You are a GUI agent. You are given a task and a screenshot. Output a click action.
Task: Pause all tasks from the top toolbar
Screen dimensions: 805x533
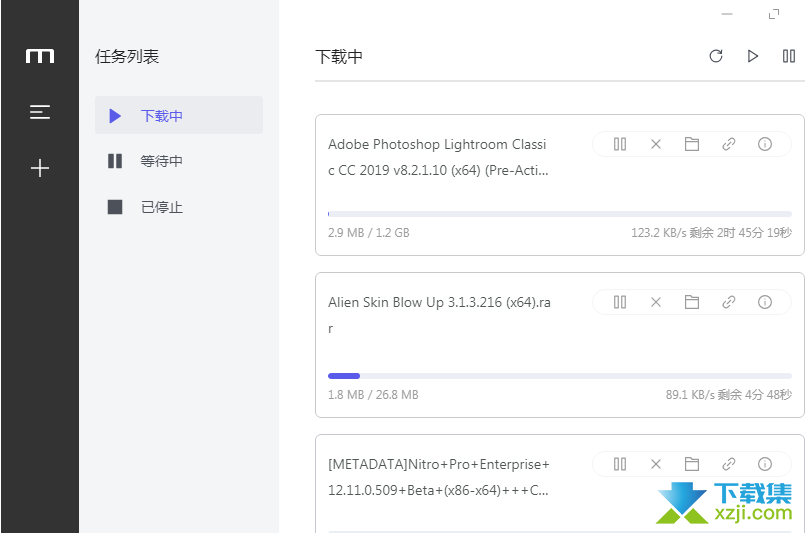789,56
